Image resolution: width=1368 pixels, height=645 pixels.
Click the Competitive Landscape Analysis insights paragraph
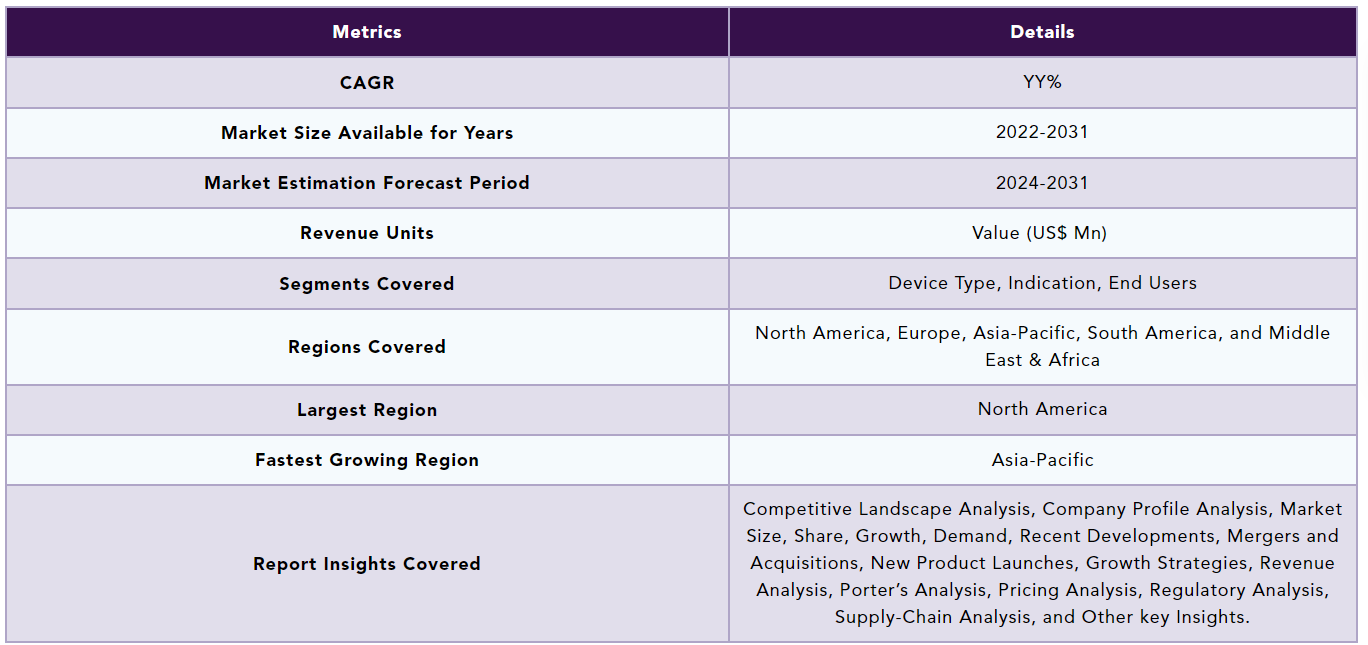pos(1042,564)
